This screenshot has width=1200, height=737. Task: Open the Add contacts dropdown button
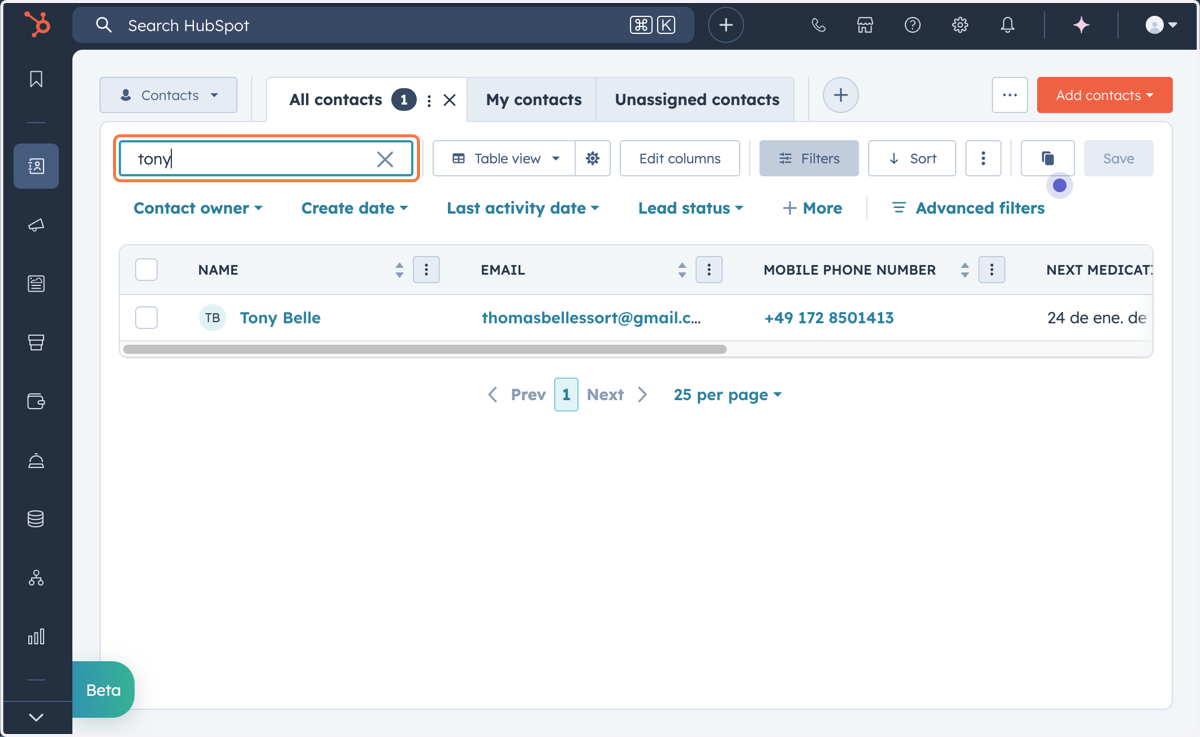point(1105,95)
